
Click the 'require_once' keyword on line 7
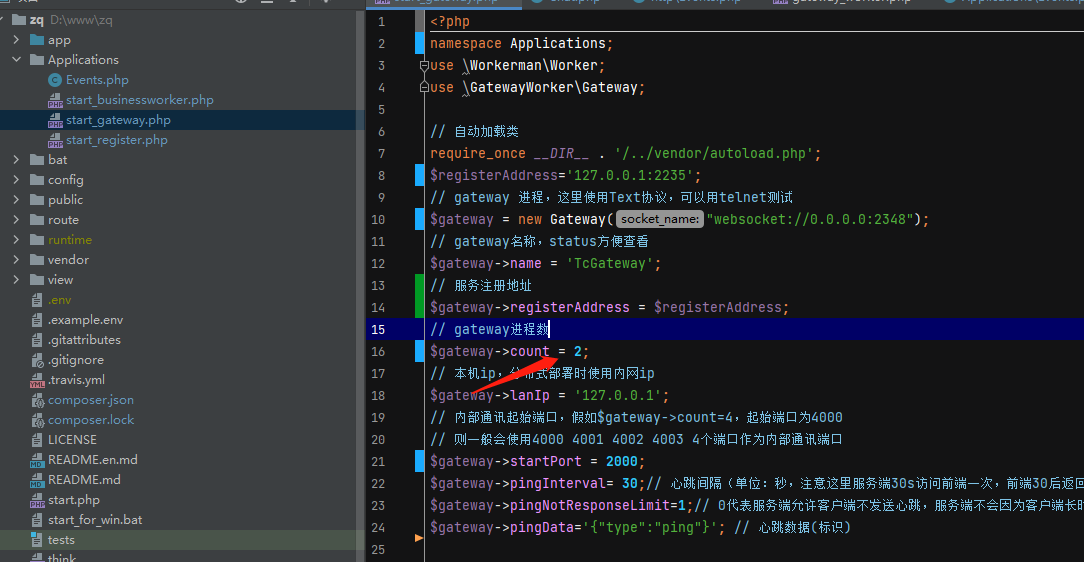(478, 153)
